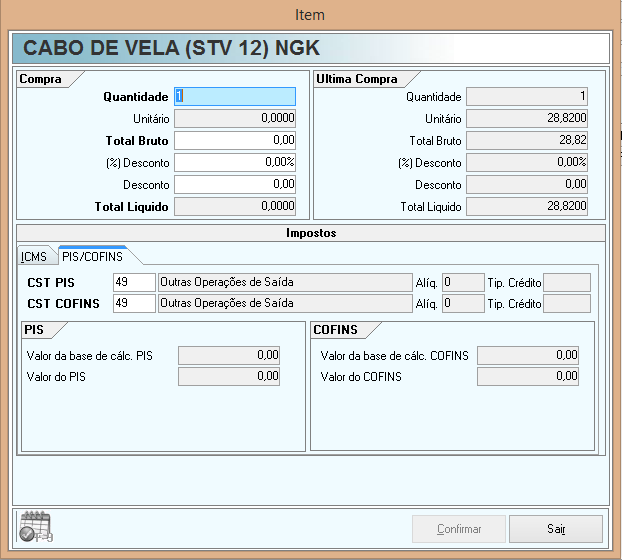
Task: Click the Valor do COFINS field
Action: click(528, 376)
